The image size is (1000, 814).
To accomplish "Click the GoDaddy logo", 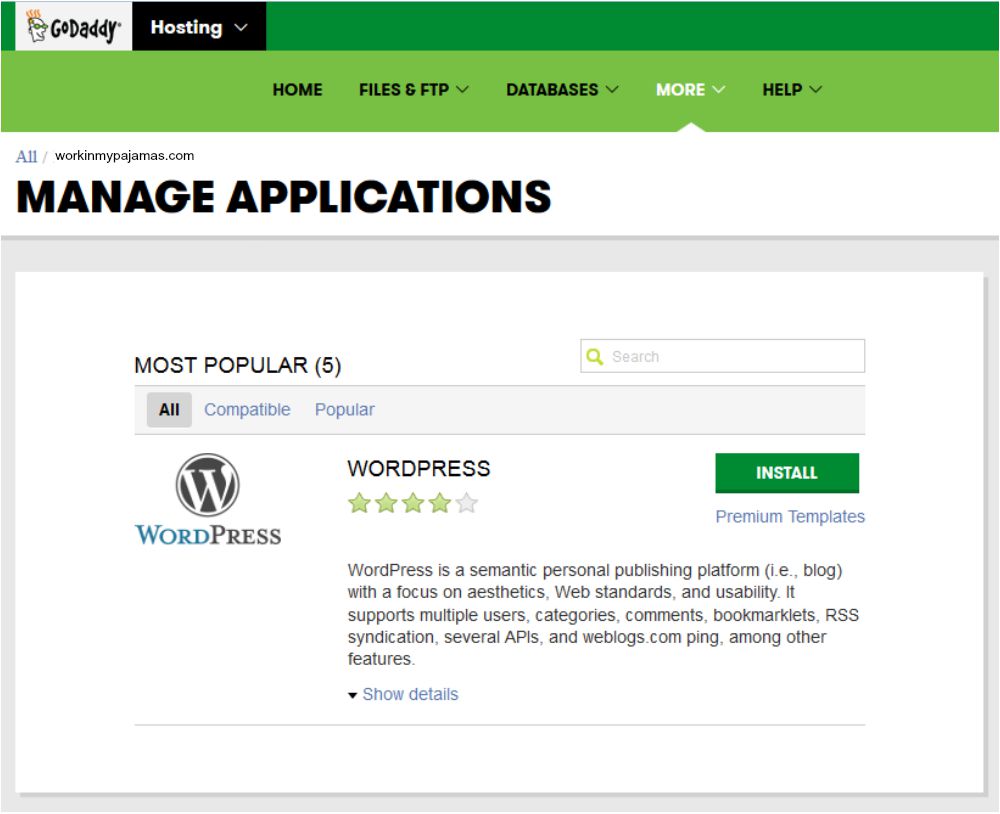I will point(73,27).
